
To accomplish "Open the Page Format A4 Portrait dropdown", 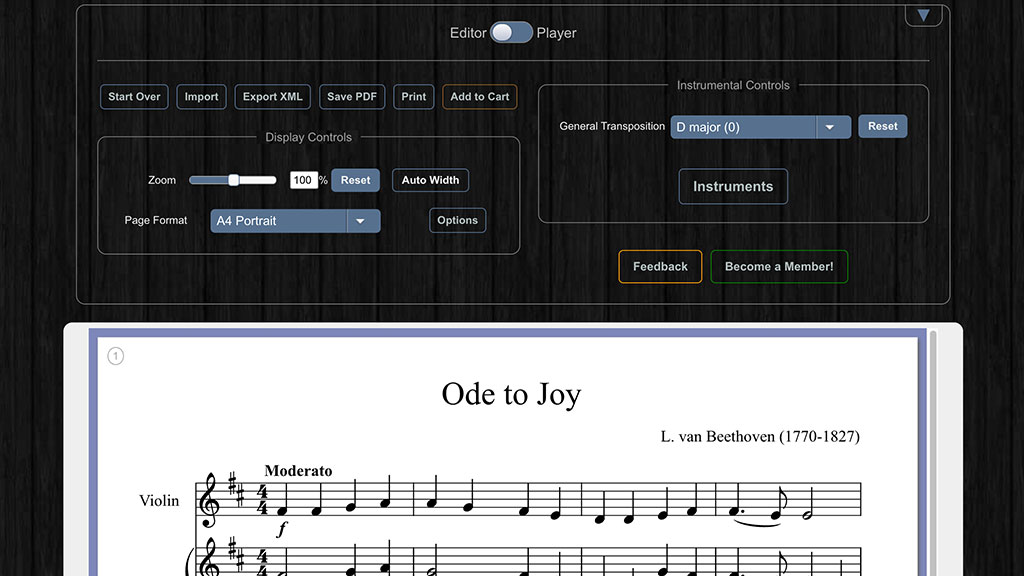I will pyautogui.click(x=295, y=221).
